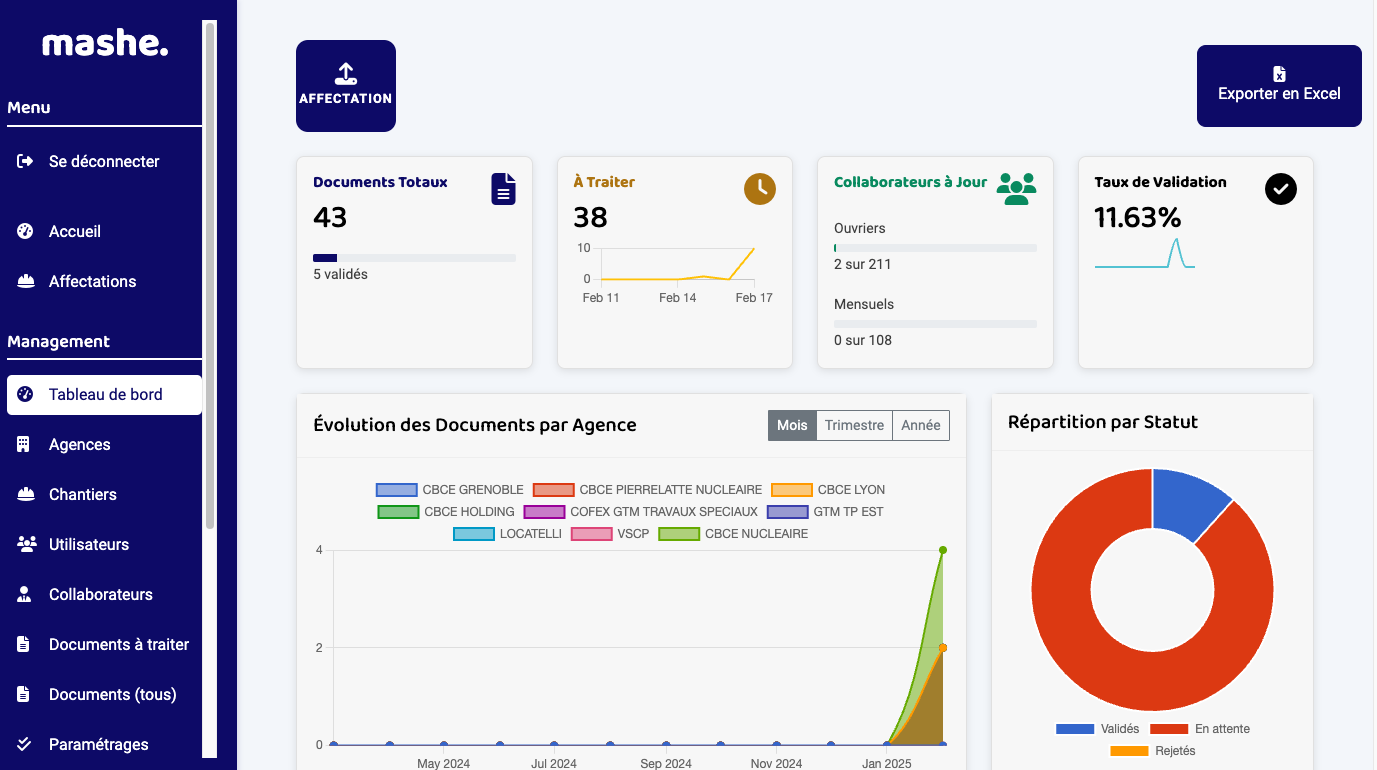Click the Chantiers hard-hat icon
1377x770 pixels.
click(26, 494)
